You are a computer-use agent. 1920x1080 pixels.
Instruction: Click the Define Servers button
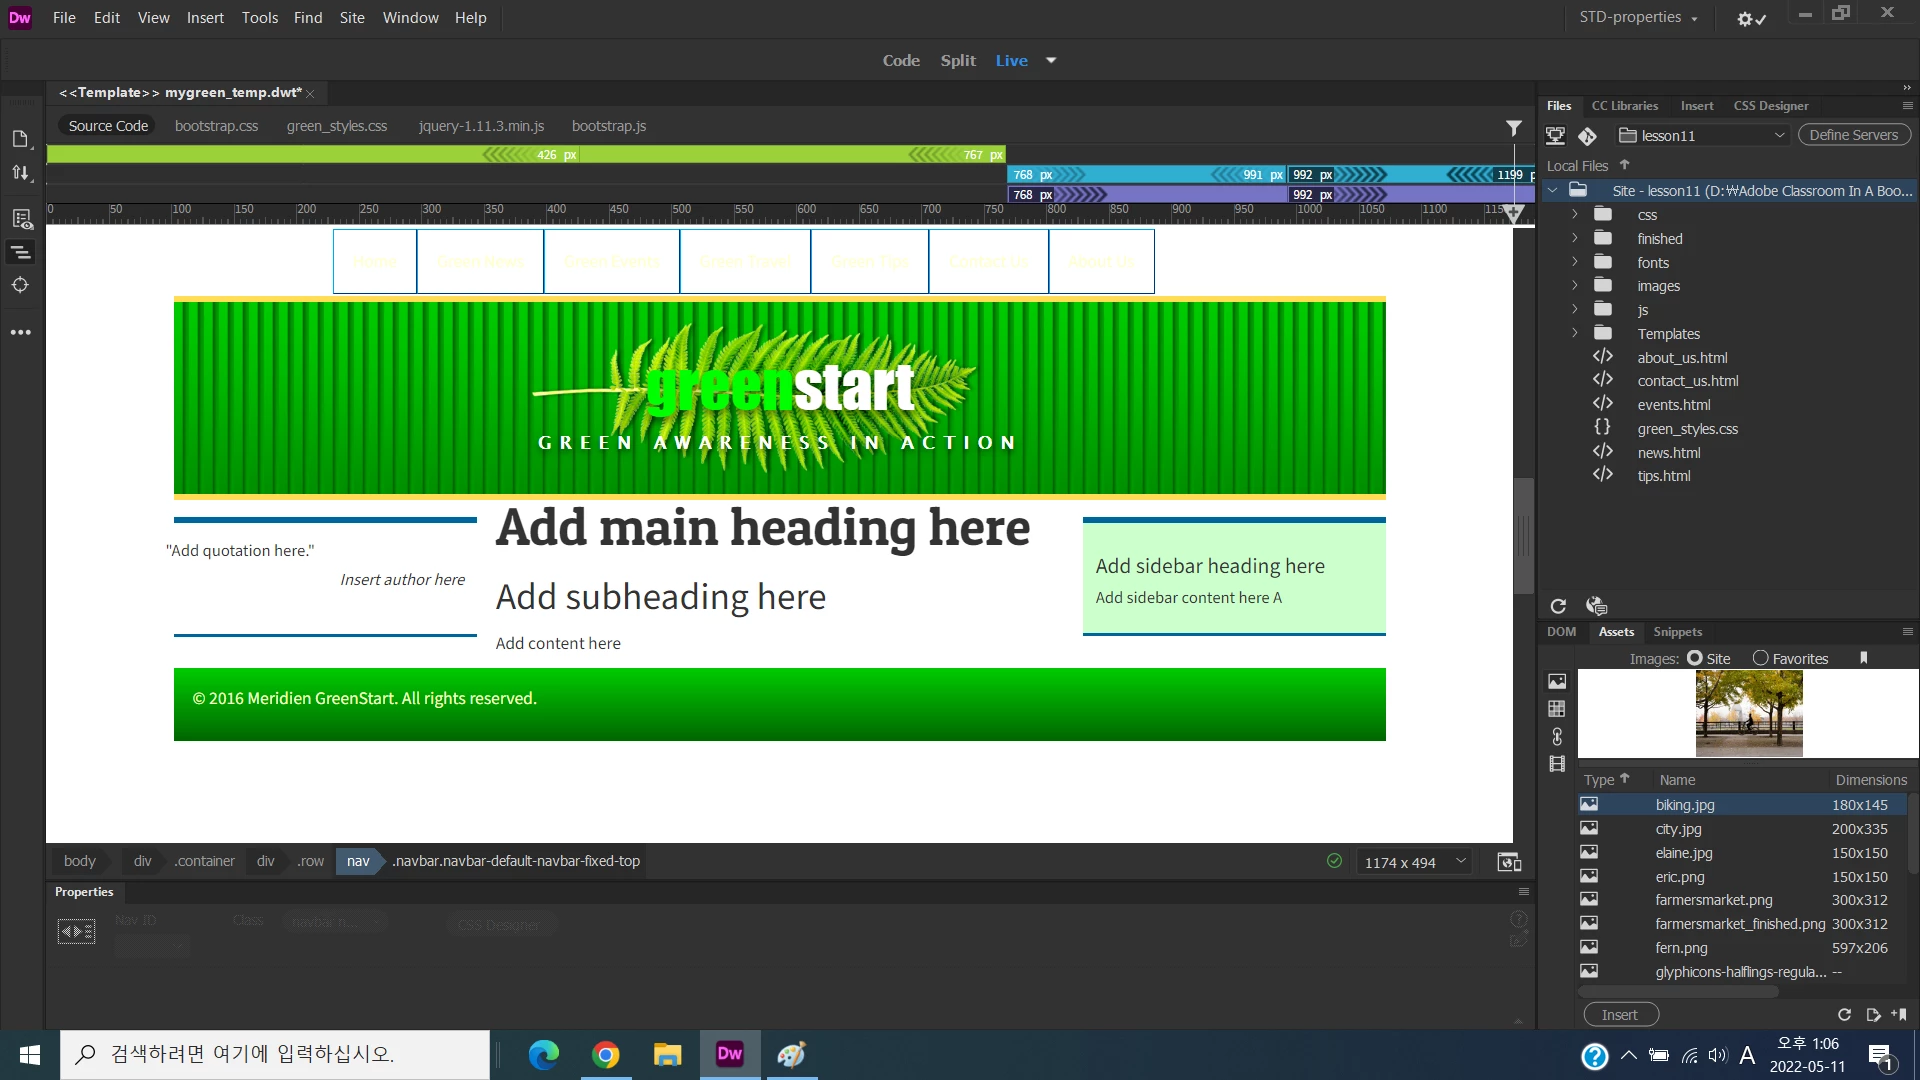[x=1853, y=135]
